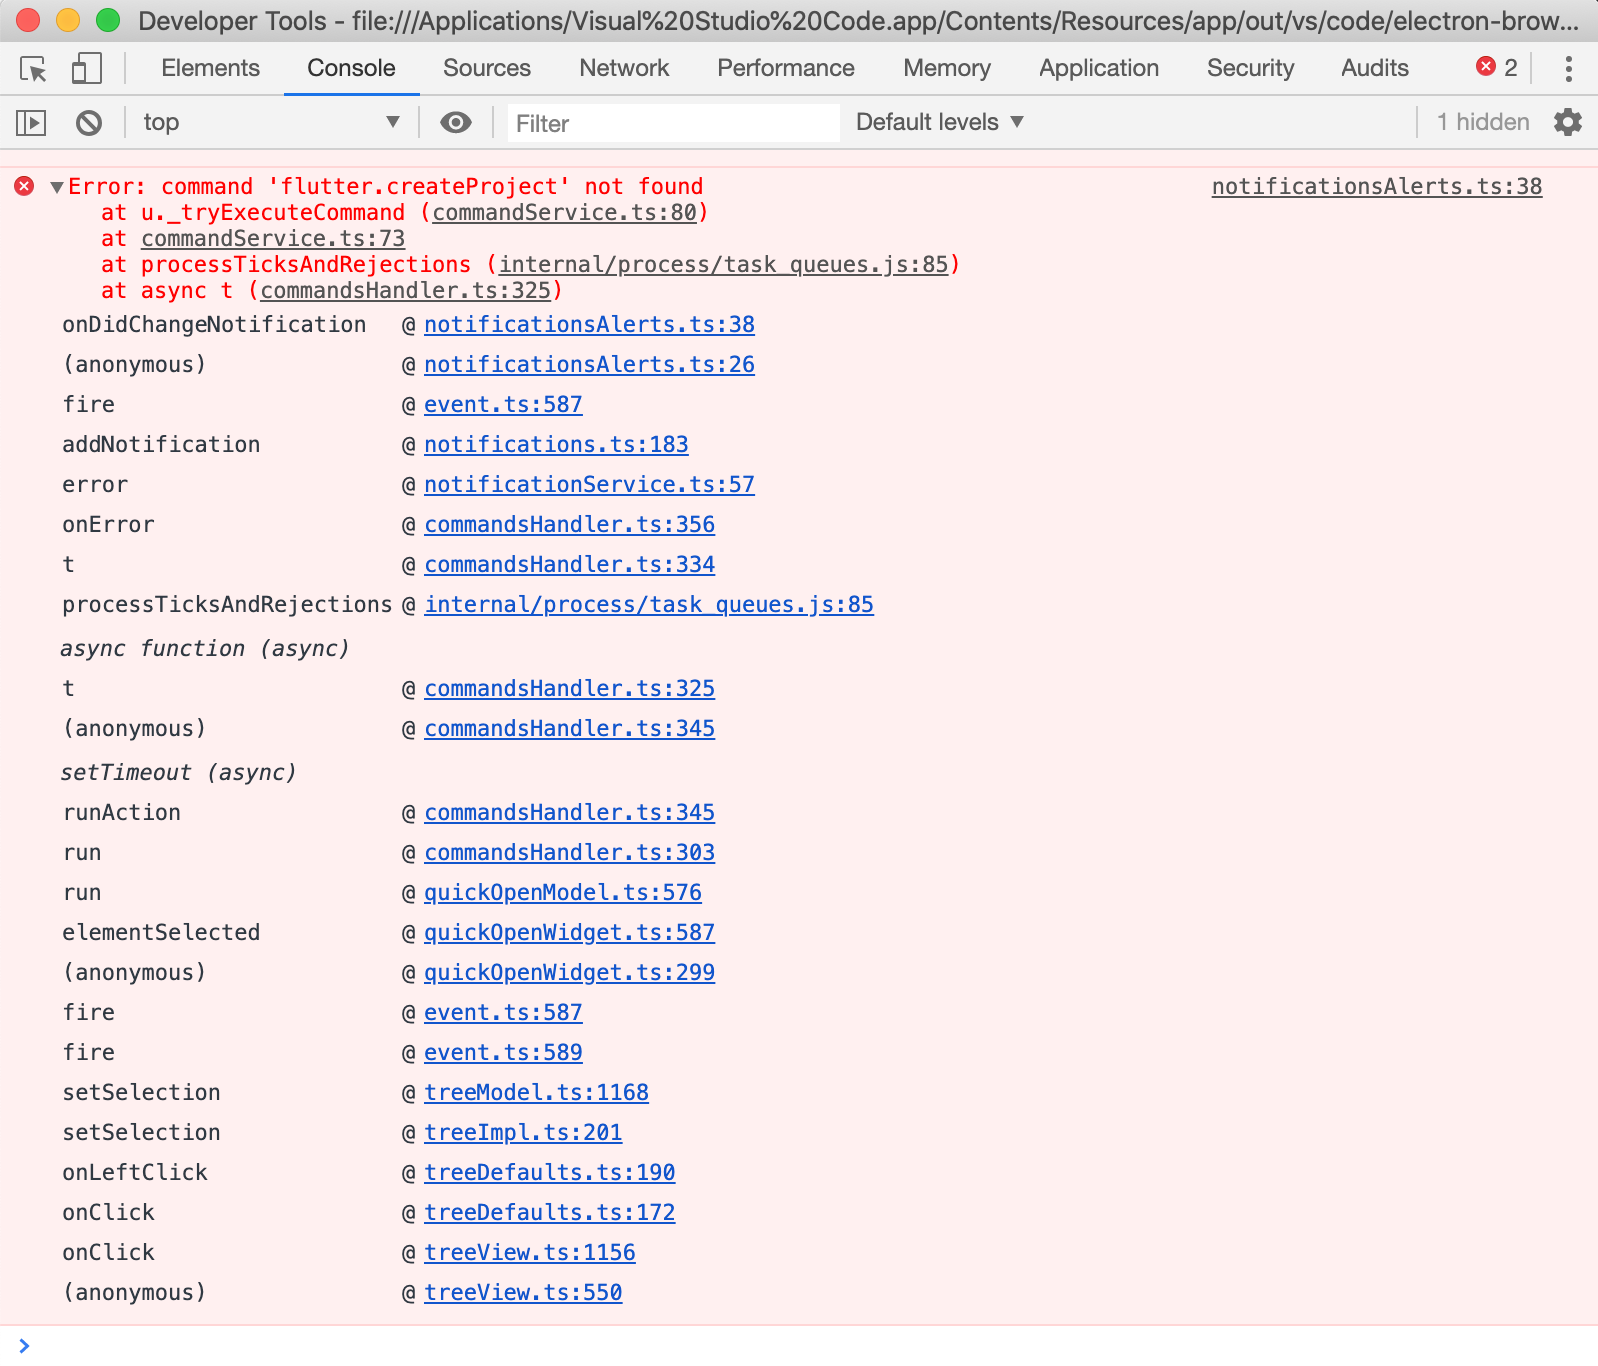Open task_queues.js:85 link in red error text
The height and width of the screenshot is (1366, 1598).
pos(723,264)
